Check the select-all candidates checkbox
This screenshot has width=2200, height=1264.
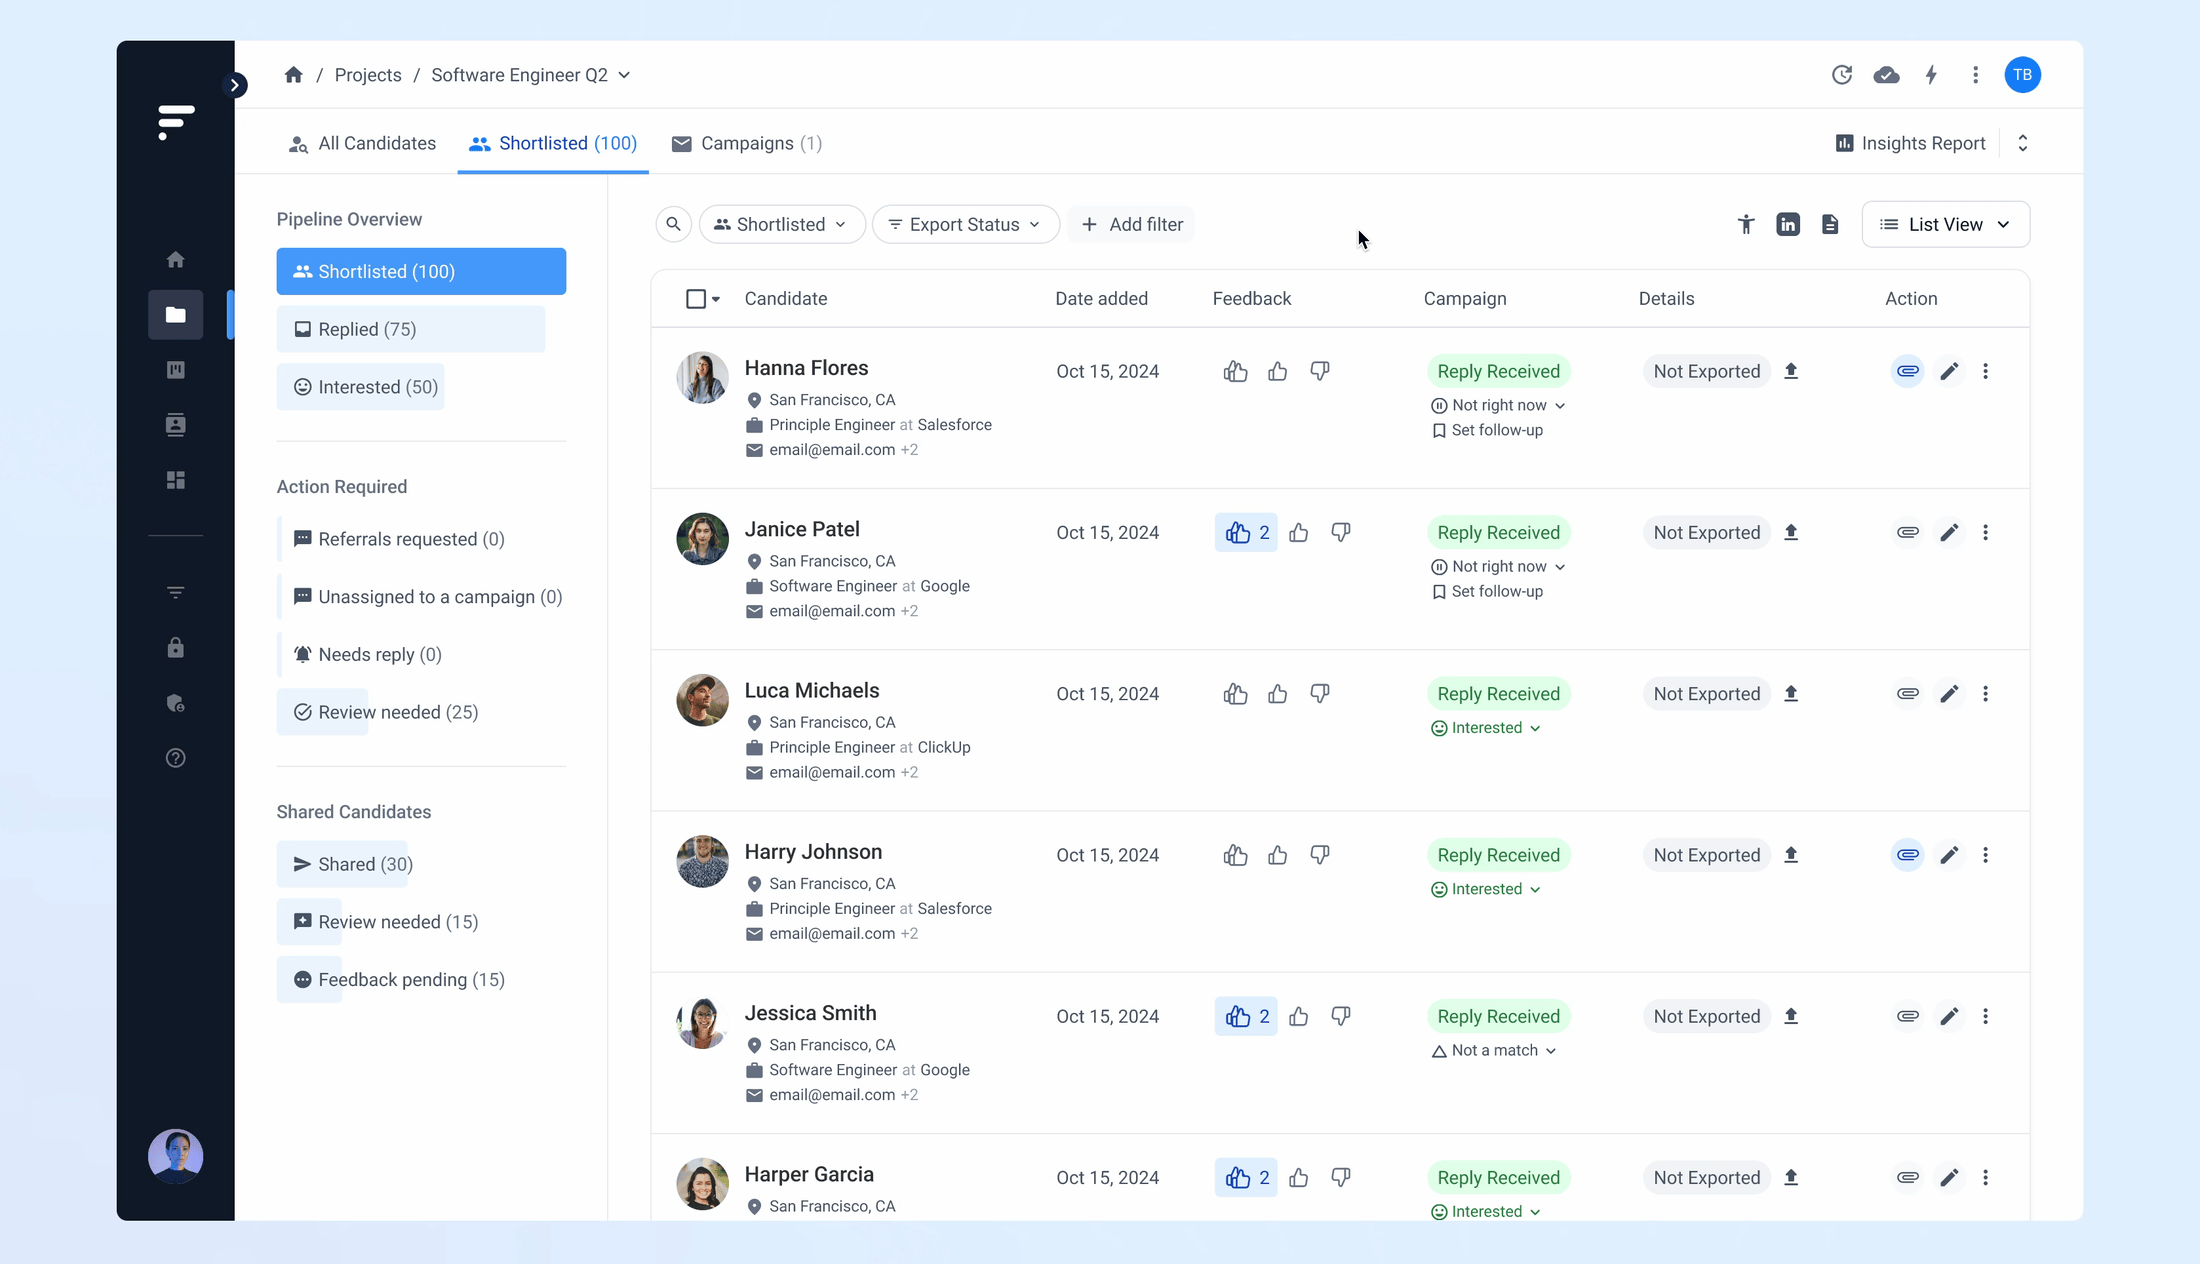pyautogui.click(x=696, y=299)
